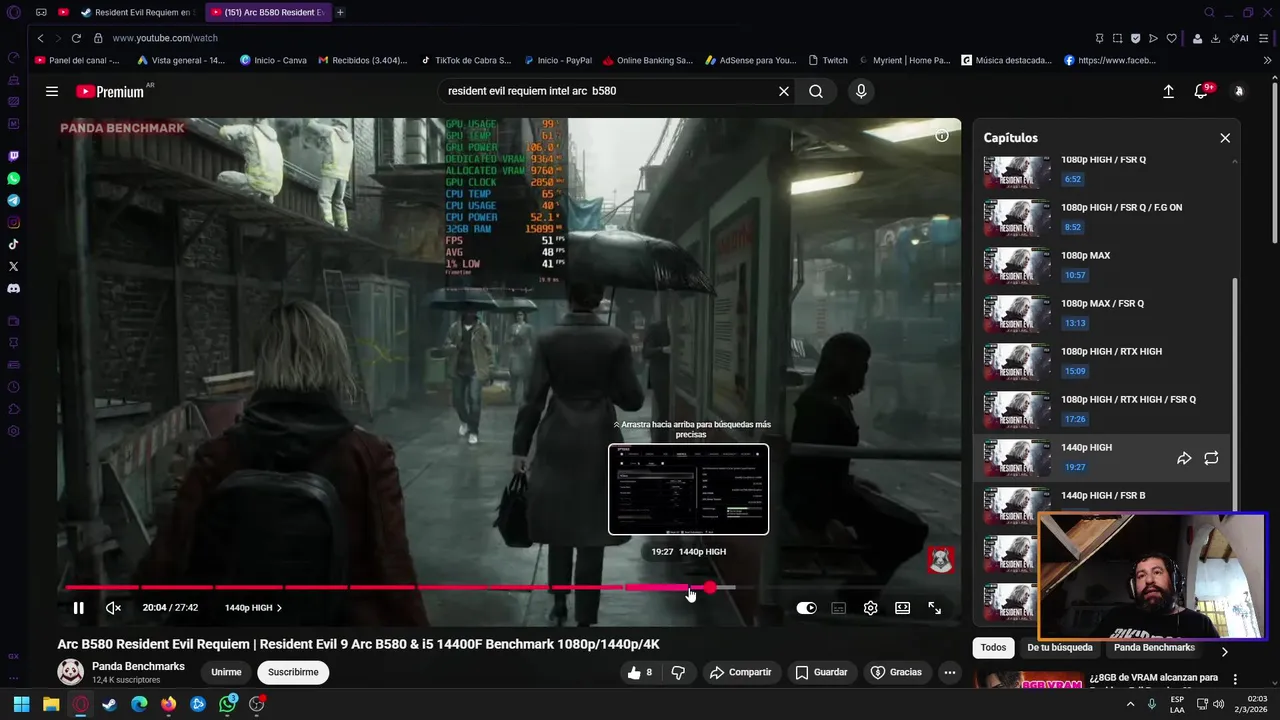Open the video settings gear
This screenshot has height=720, width=1280.
click(870, 608)
